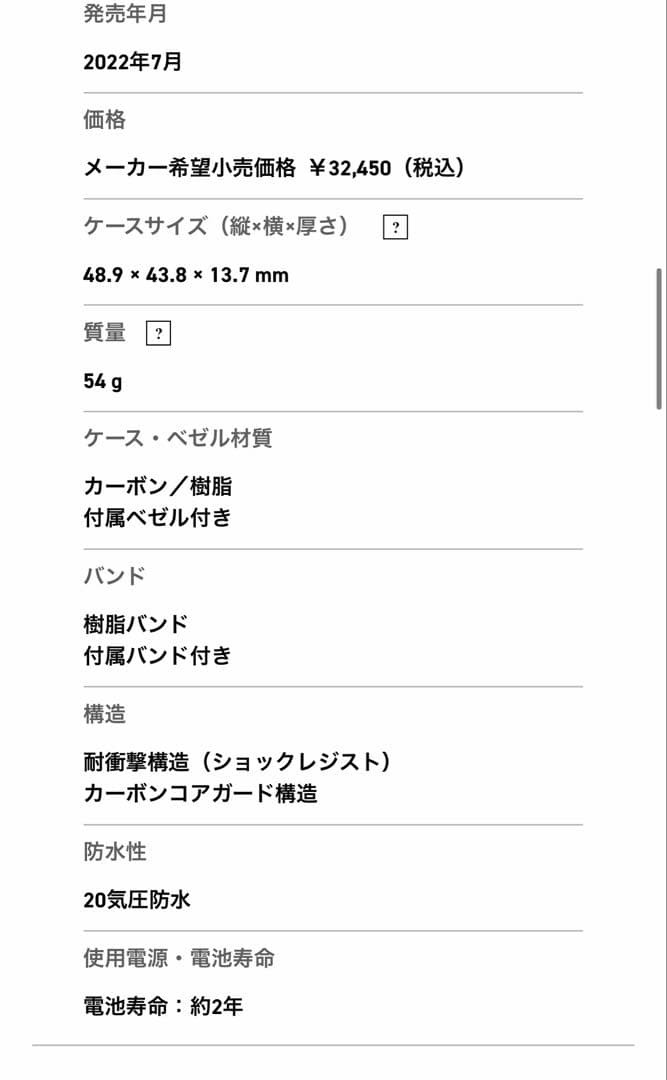The height and width of the screenshot is (1080, 667).
Task: Click the 耐衝撃構造(ショックレジスト) text
Action: pyautogui.click(x=238, y=762)
